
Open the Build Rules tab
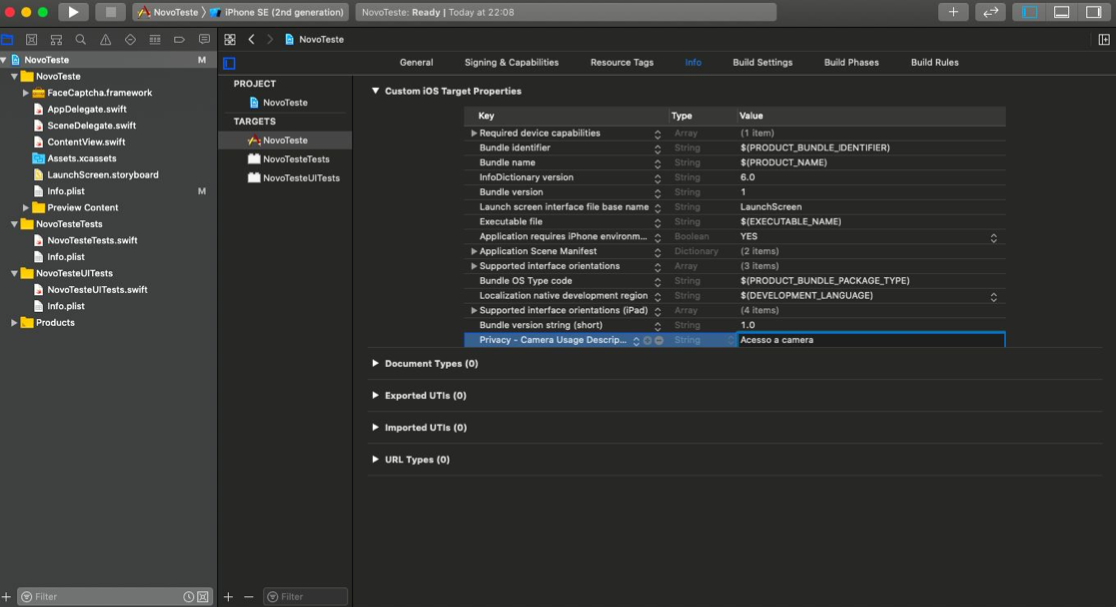click(x=935, y=63)
